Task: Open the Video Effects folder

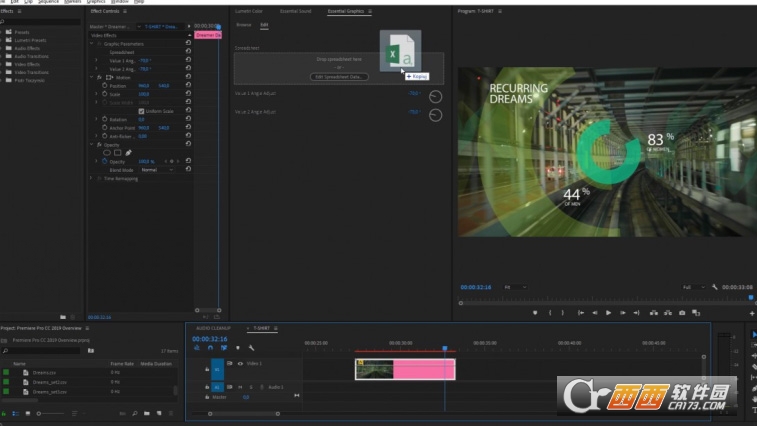Action: 27,64
